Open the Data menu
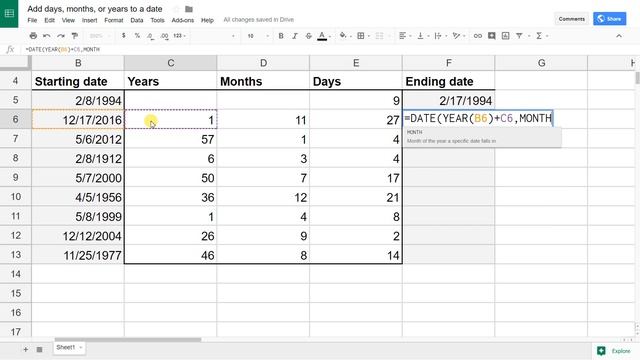 (137, 20)
